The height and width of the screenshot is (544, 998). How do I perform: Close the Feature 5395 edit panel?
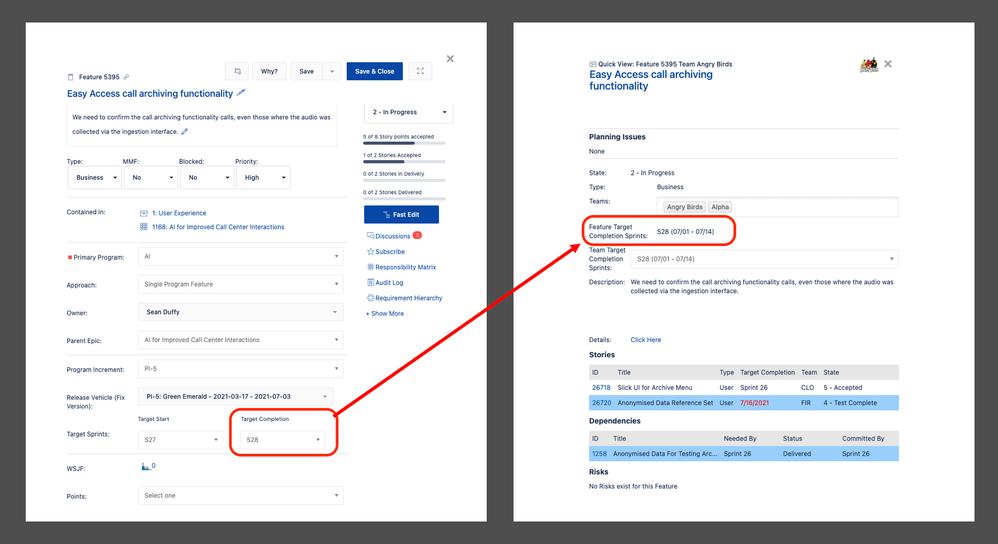(x=450, y=59)
